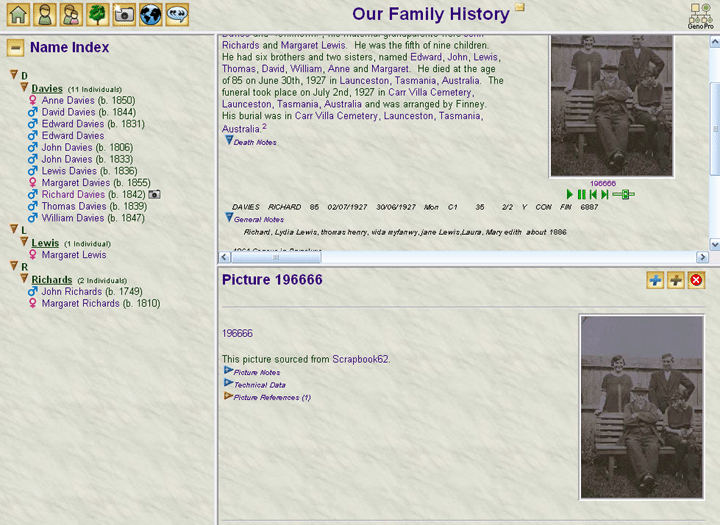
Task: Open the individuals index icon
Action: pyautogui.click(x=44, y=14)
